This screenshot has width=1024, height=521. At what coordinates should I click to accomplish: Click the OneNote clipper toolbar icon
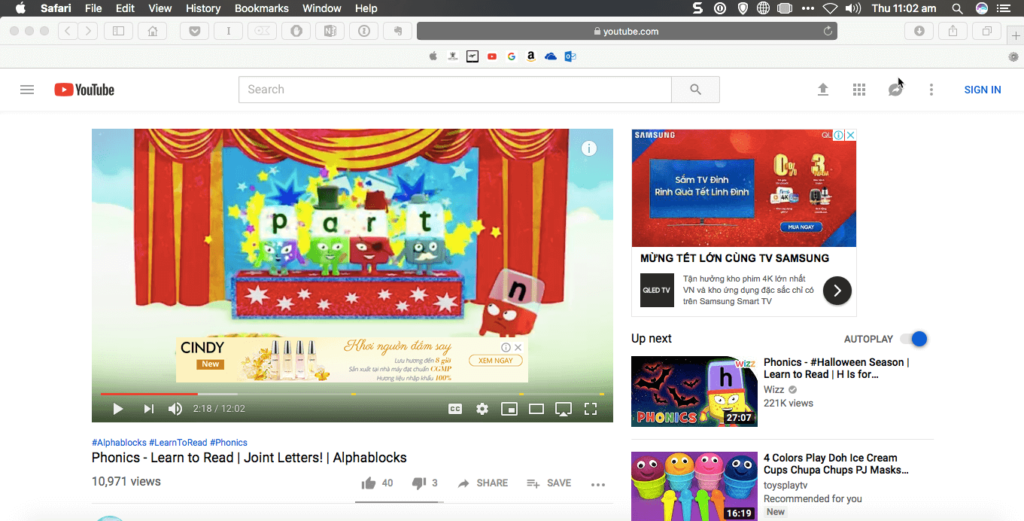coord(330,31)
